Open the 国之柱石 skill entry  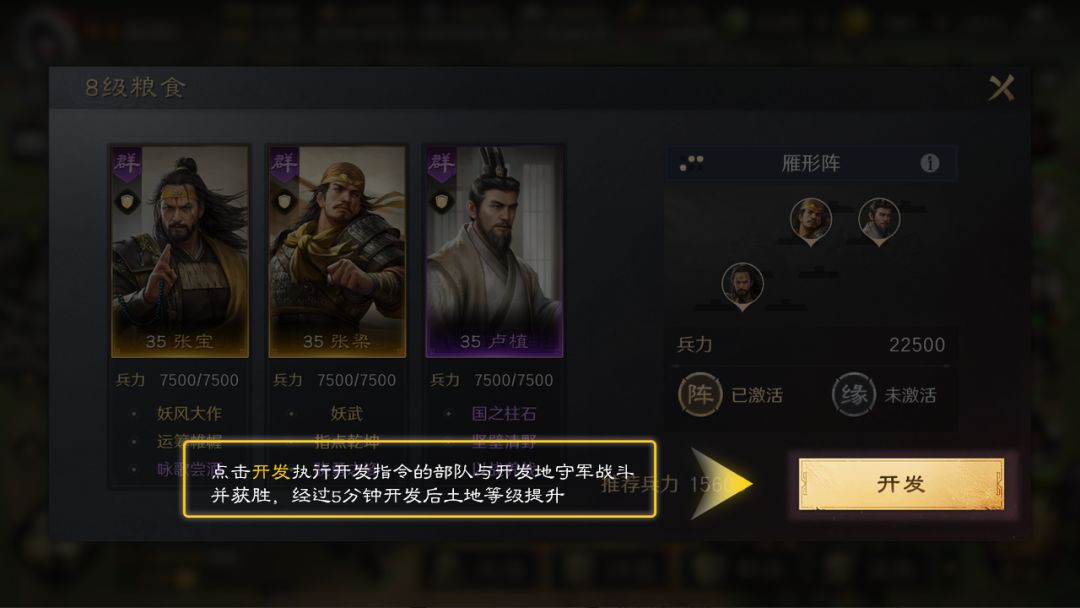[503, 413]
